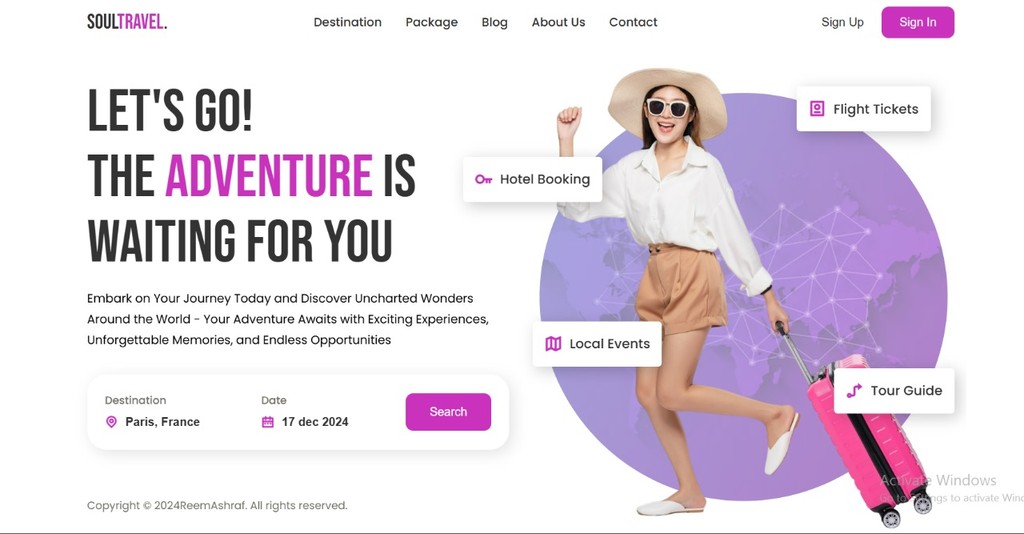Open the Hotel Booking card
This screenshot has height=534, width=1024.
[x=532, y=179]
